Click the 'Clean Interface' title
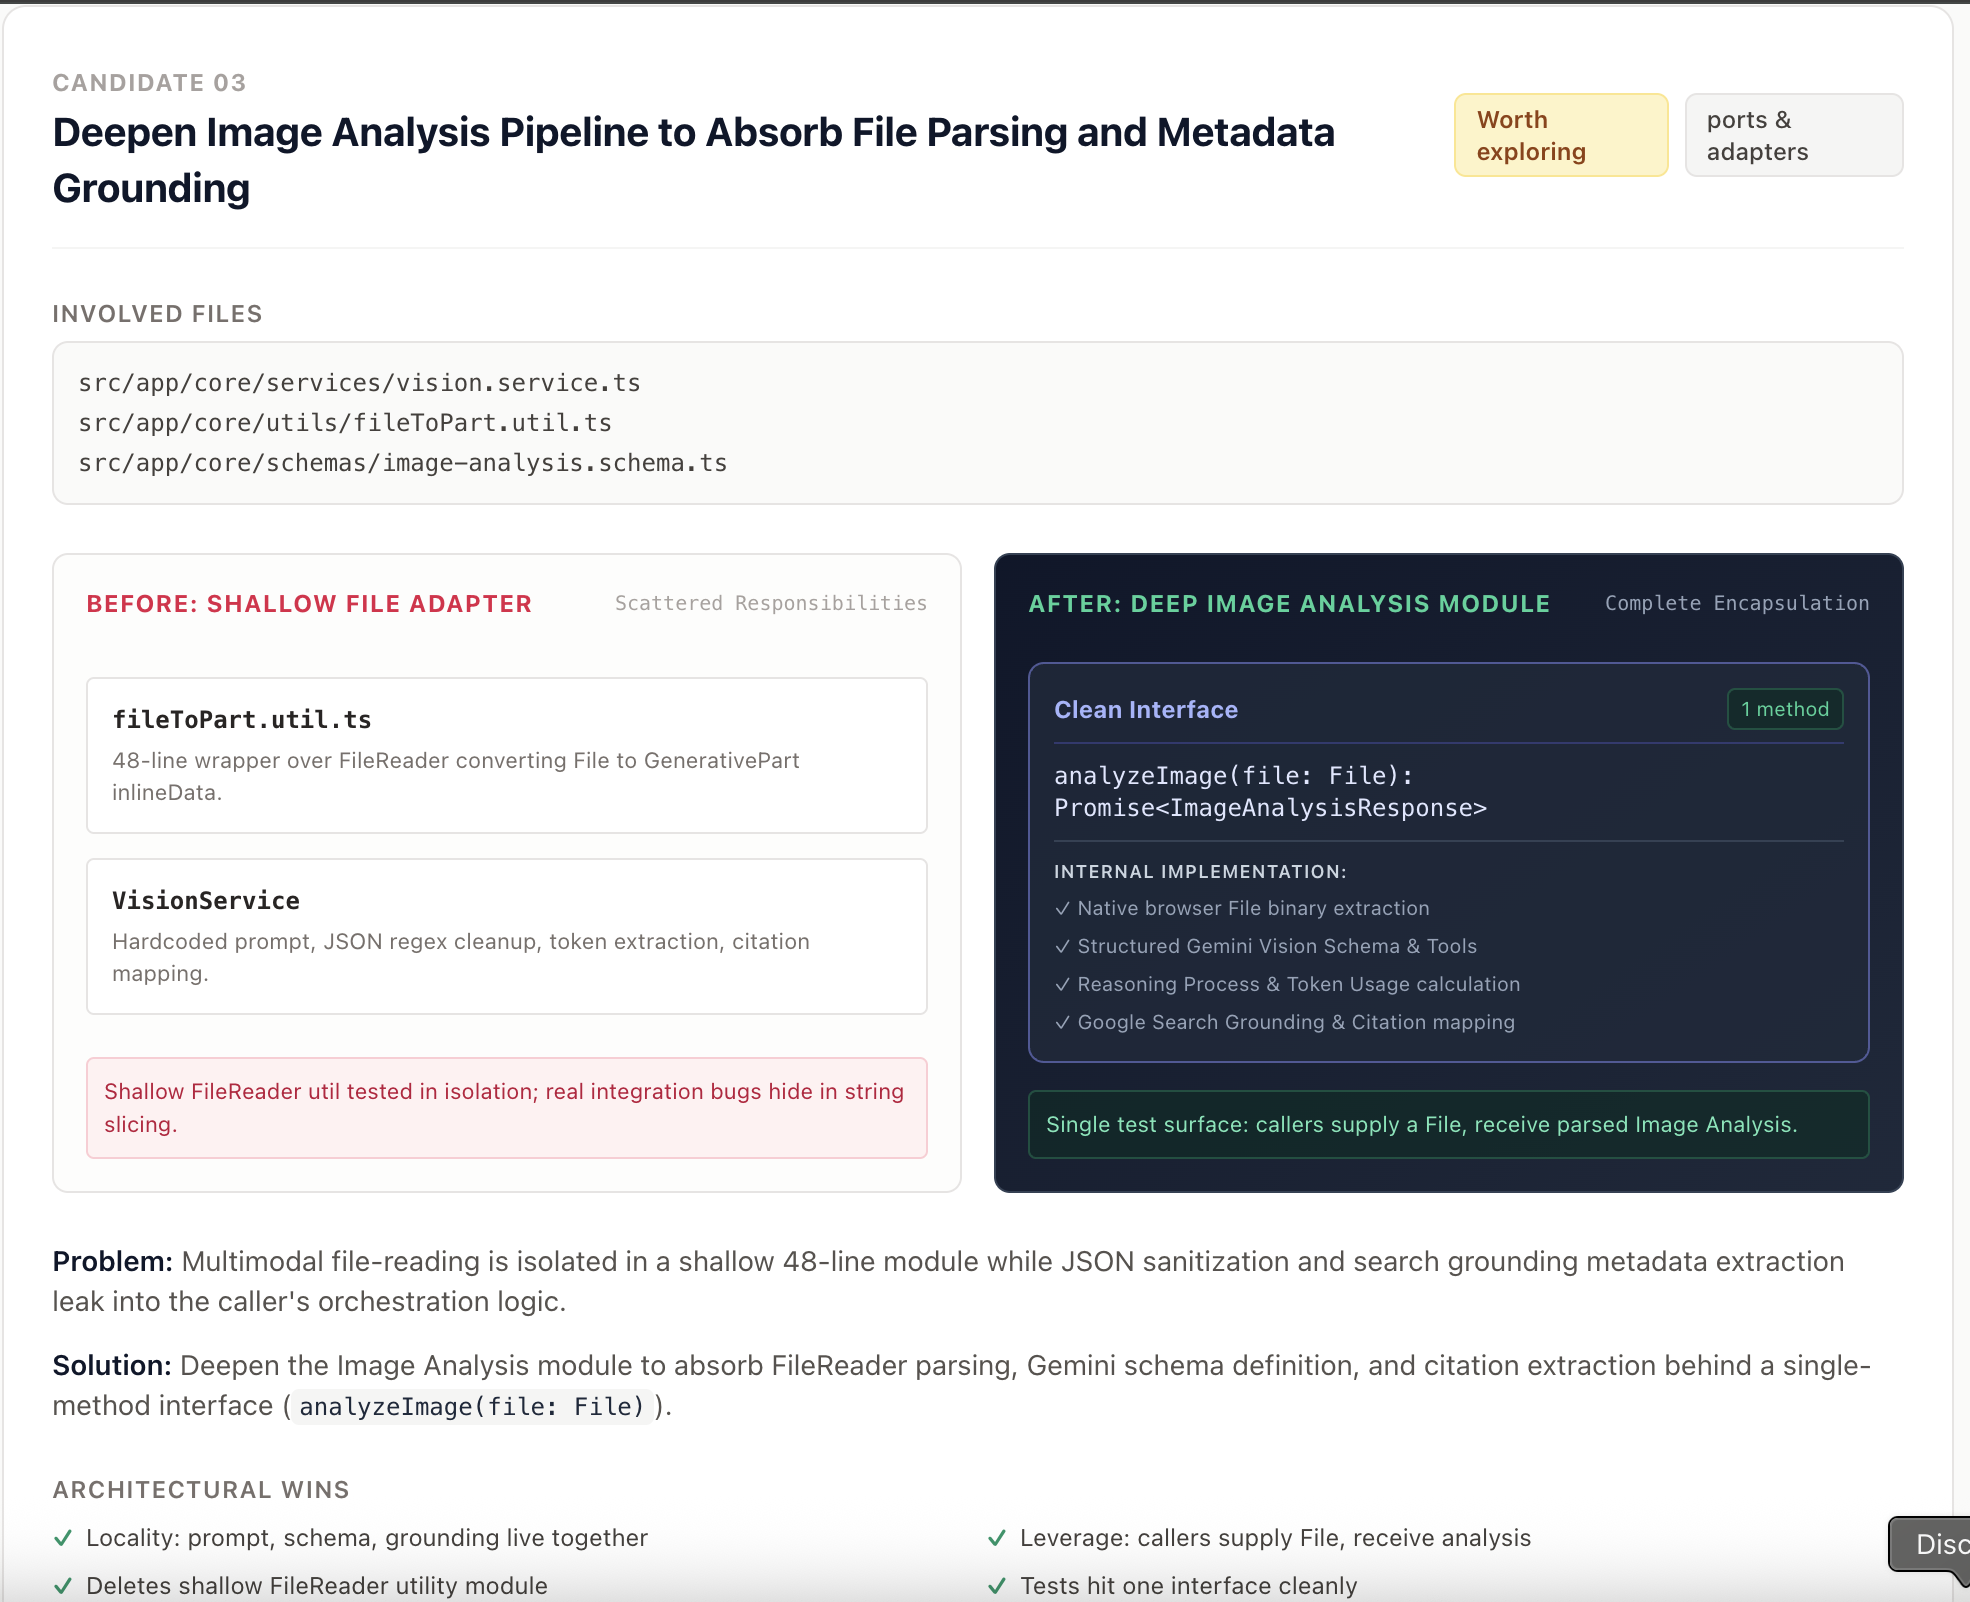 pyautogui.click(x=1146, y=710)
